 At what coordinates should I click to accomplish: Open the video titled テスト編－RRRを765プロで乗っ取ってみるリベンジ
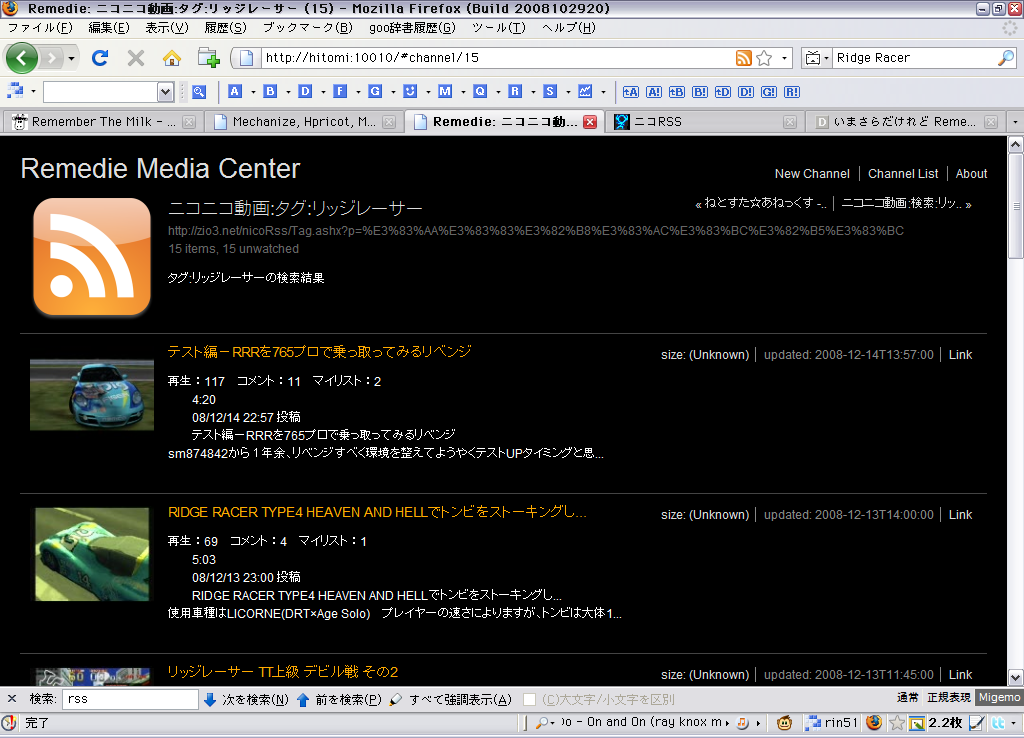click(x=319, y=351)
